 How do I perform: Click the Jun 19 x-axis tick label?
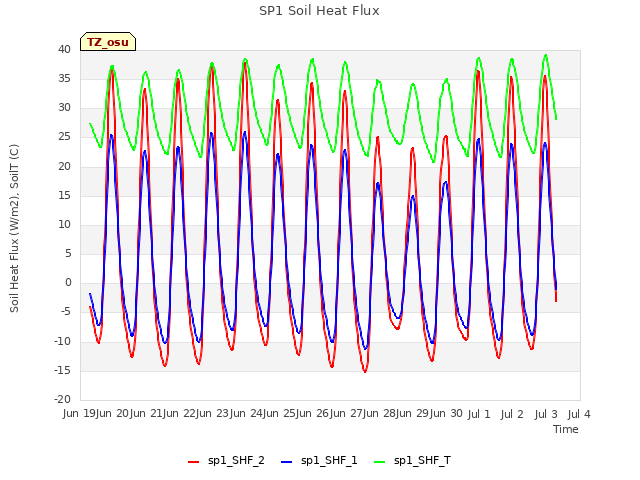coord(80,414)
